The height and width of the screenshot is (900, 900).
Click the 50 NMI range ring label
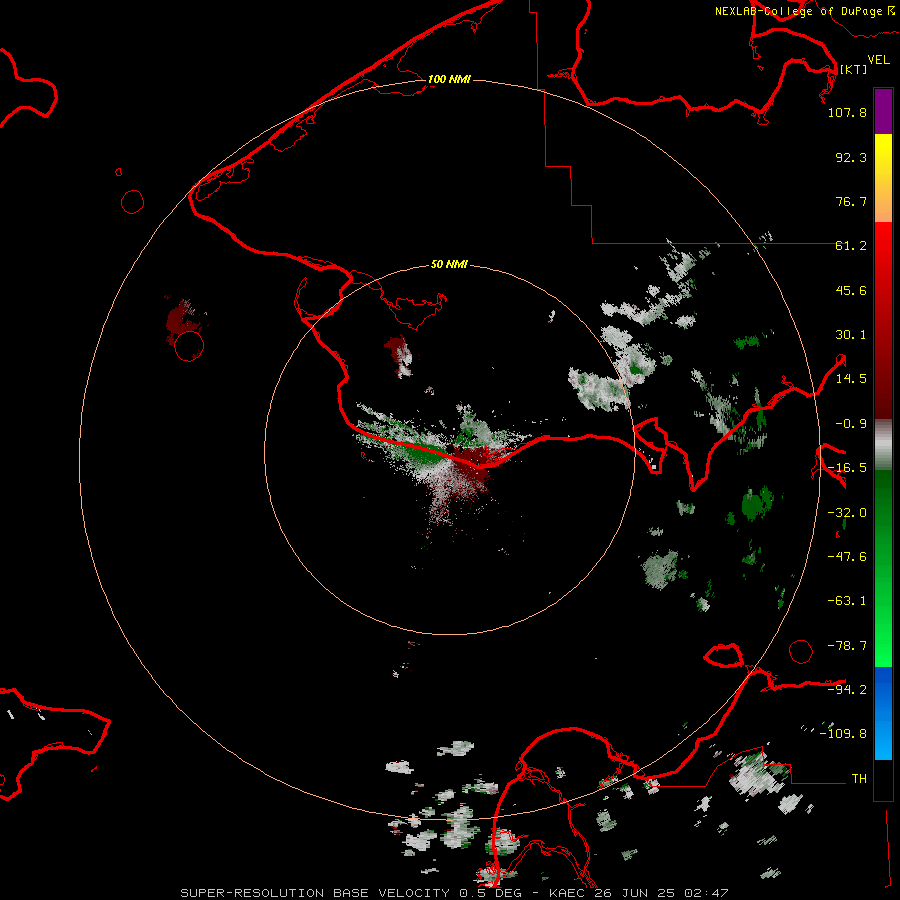pyautogui.click(x=449, y=264)
